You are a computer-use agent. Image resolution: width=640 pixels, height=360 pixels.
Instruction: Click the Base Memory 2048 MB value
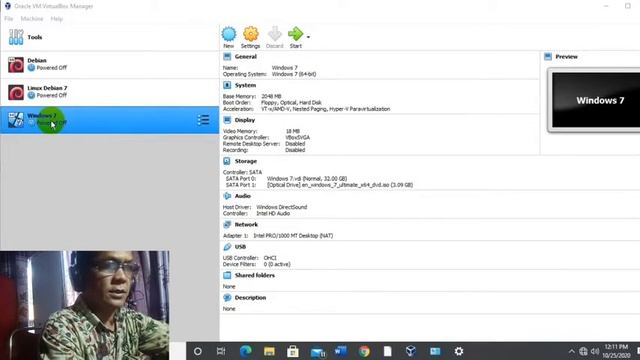tap(271, 96)
